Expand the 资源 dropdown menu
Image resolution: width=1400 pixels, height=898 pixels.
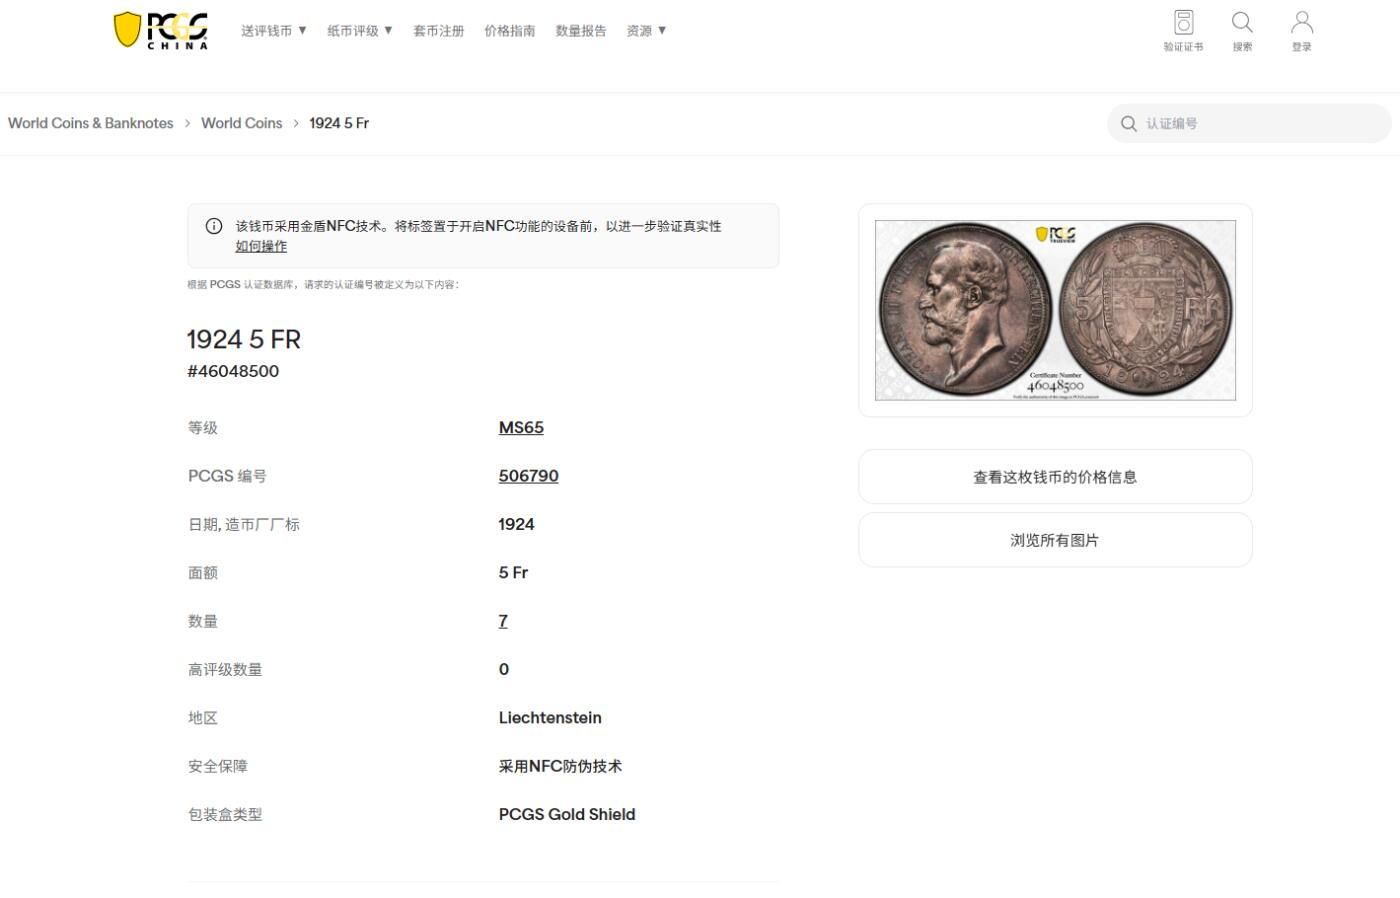click(646, 31)
